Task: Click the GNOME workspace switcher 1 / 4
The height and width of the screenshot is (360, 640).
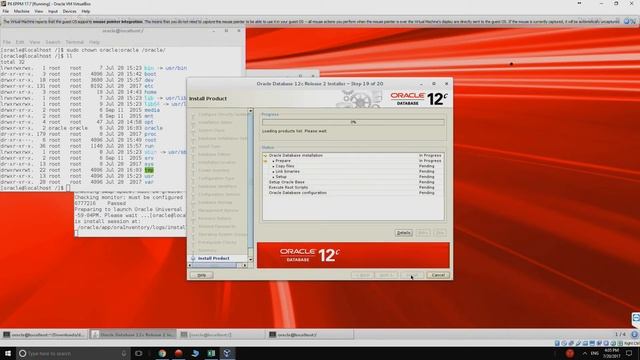Action: 620,335
